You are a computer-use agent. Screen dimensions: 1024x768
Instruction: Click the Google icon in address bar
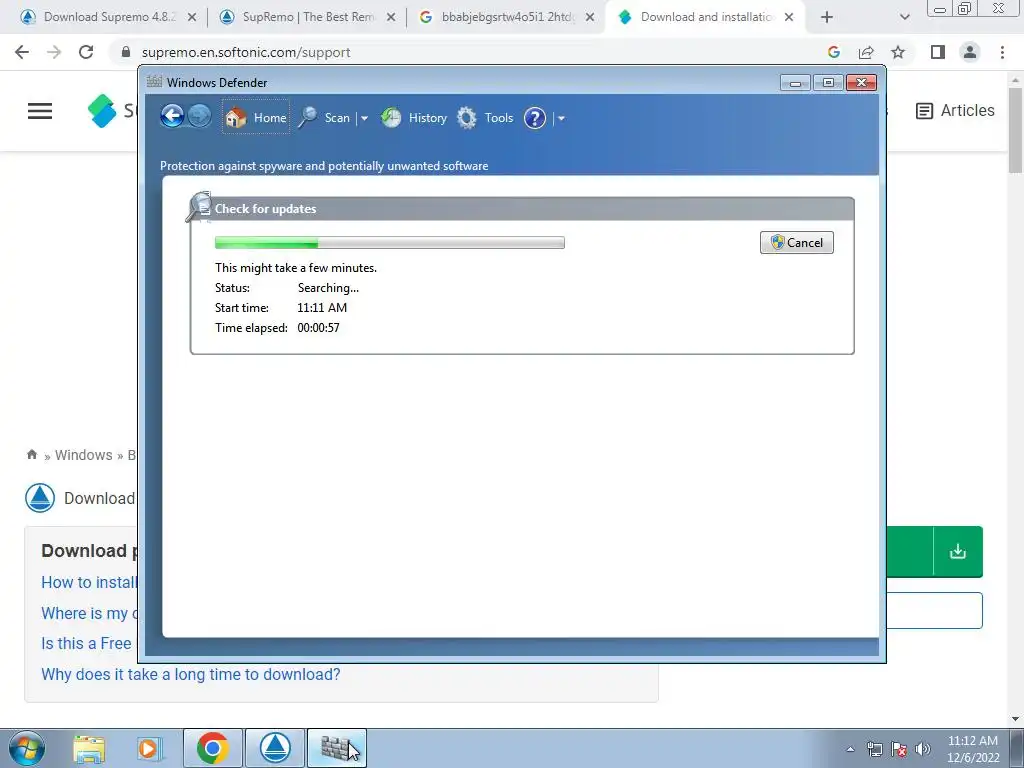coord(834,52)
